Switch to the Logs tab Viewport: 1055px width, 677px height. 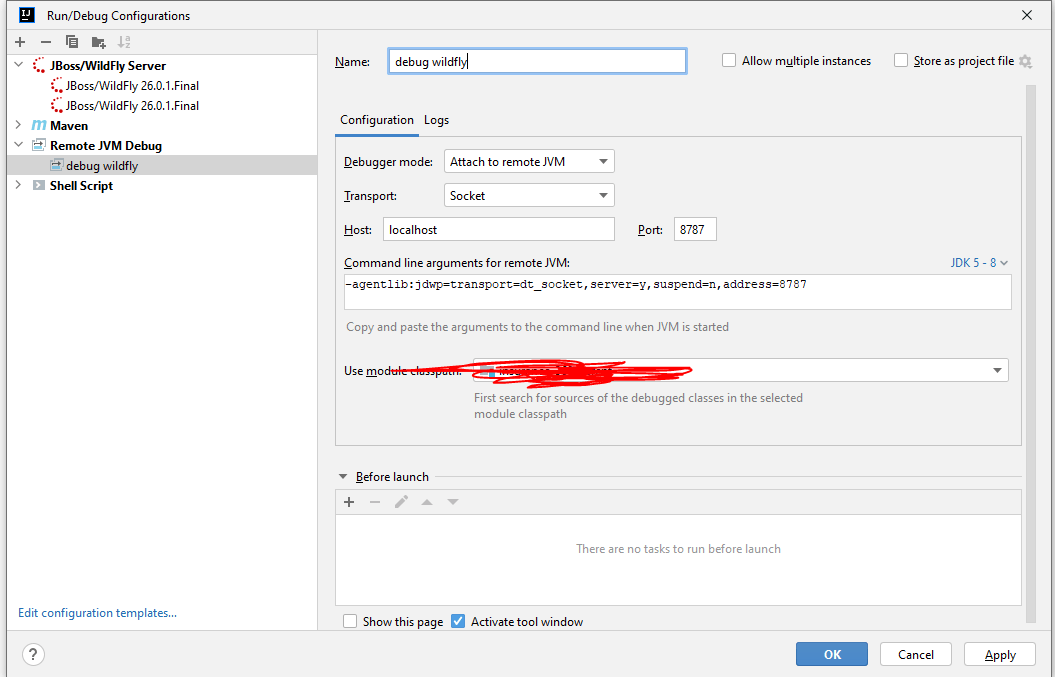coord(436,119)
